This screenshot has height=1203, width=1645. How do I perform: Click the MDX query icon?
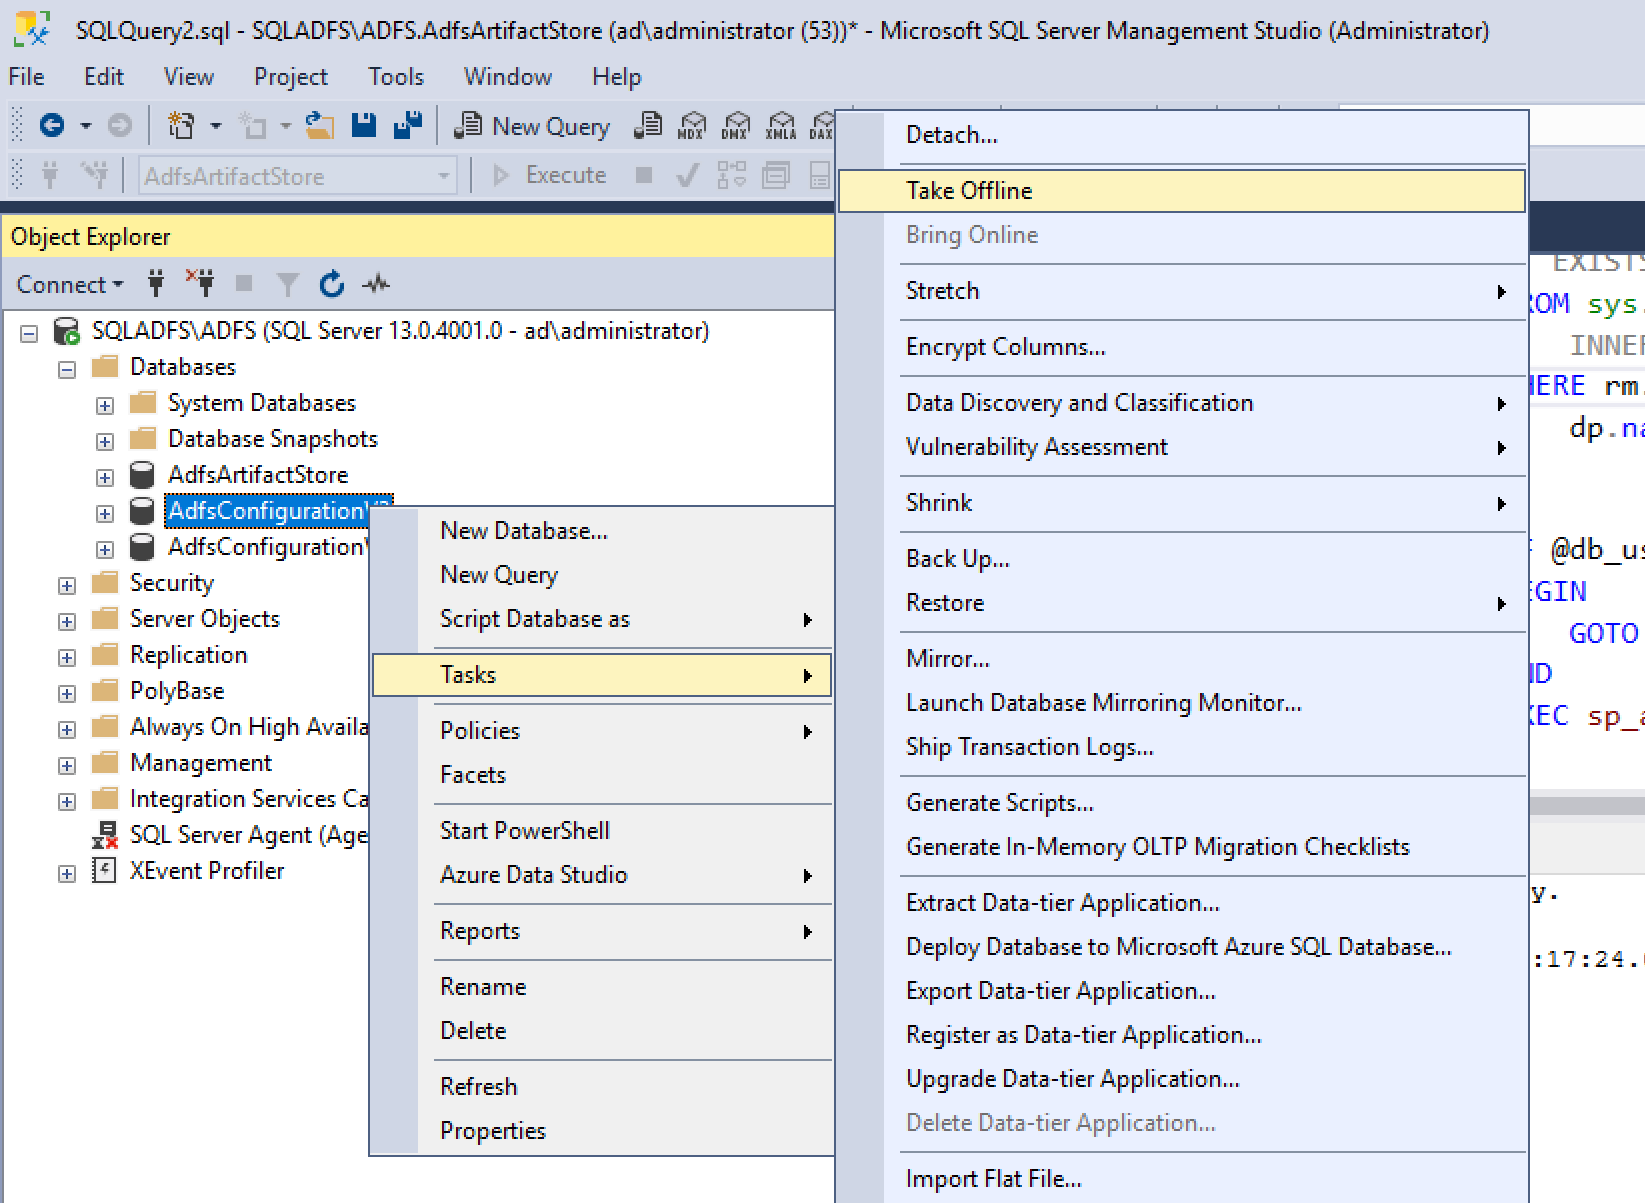[692, 125]
